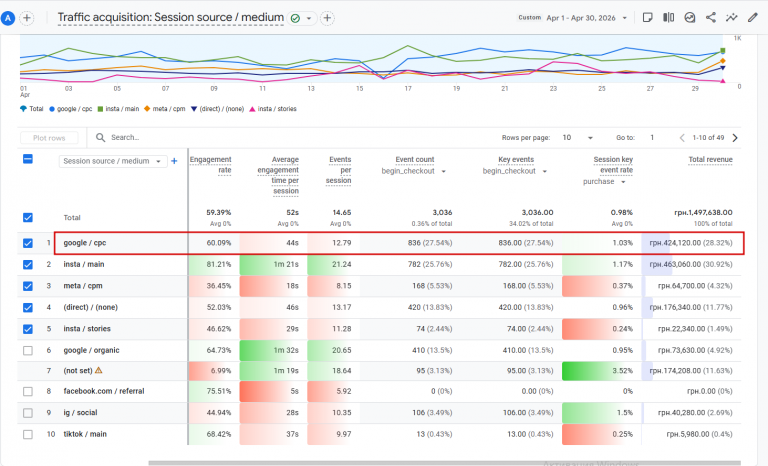The image size is (768, 466).
Task: Check the tiktok / main row checkbox
Action: pyautogui.click(x=28, y=434)
